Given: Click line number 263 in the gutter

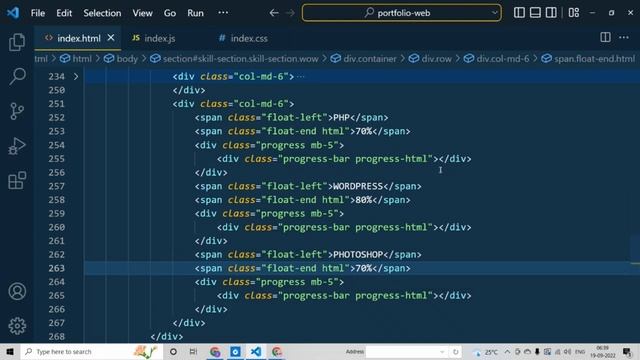Looking at the screenshot, I should click(56, 268).
